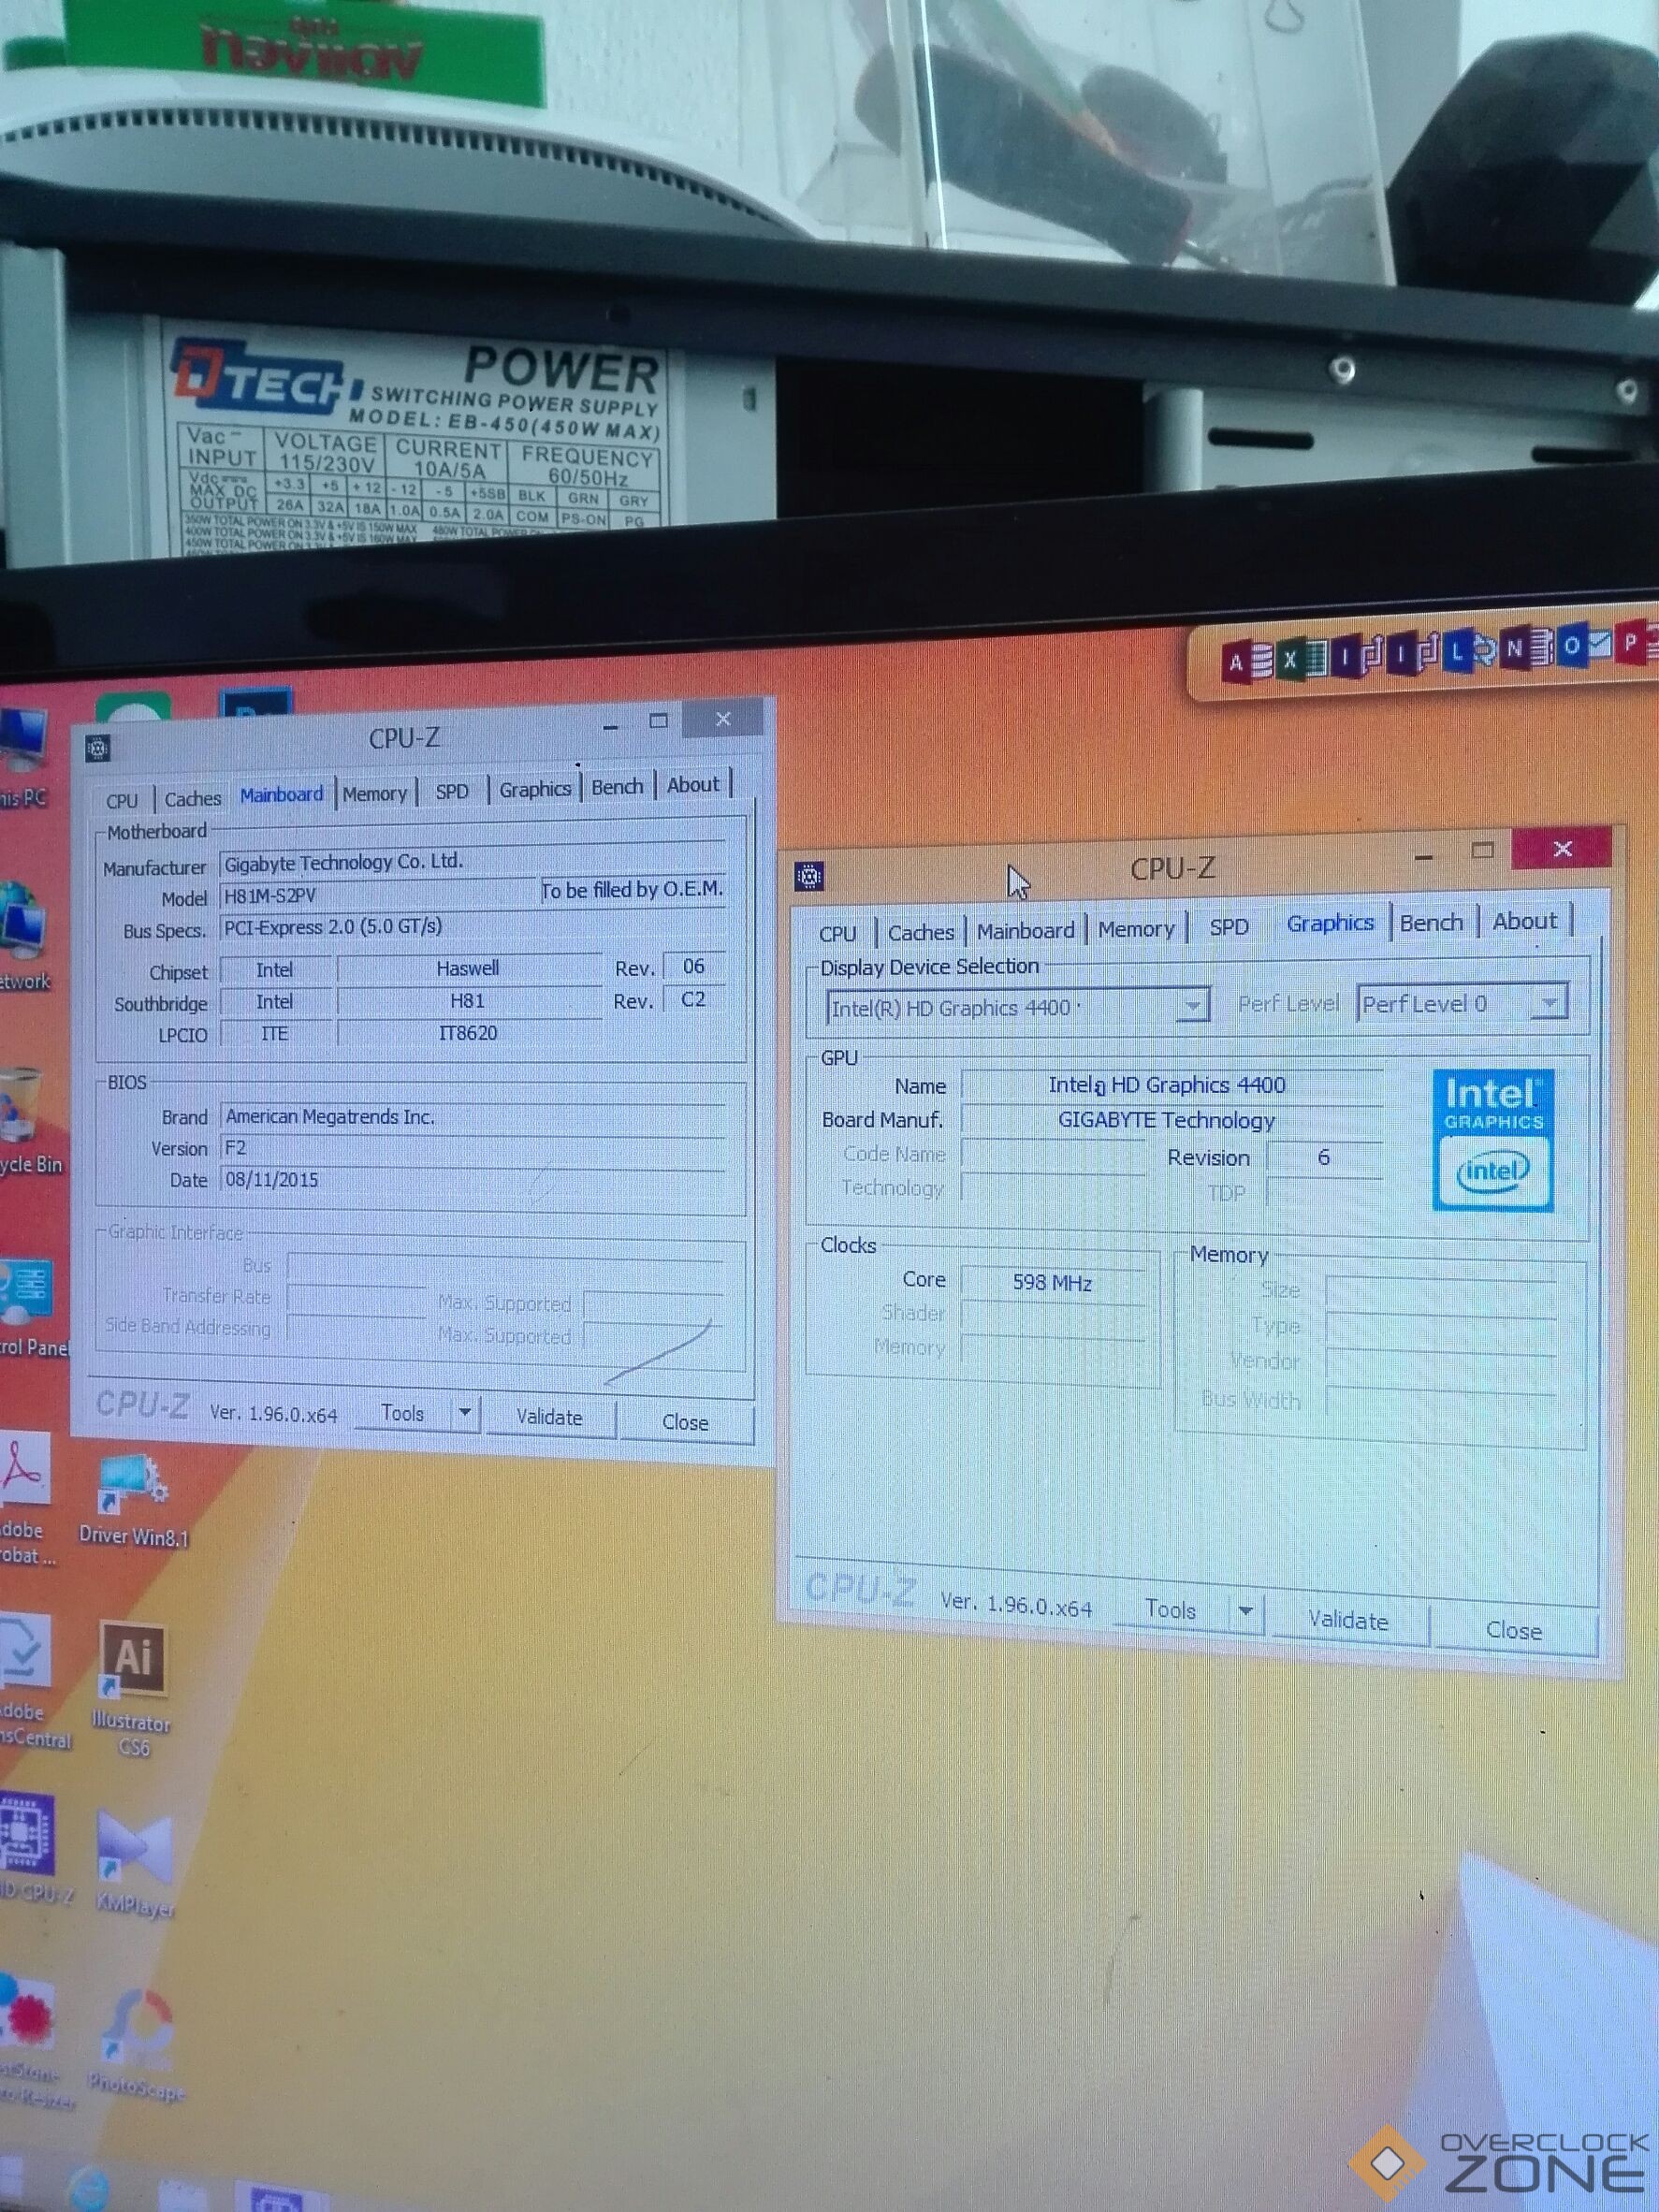
Task: Open Bench tab in the Mainboard CPU-Z window
Action: (617, 787)
